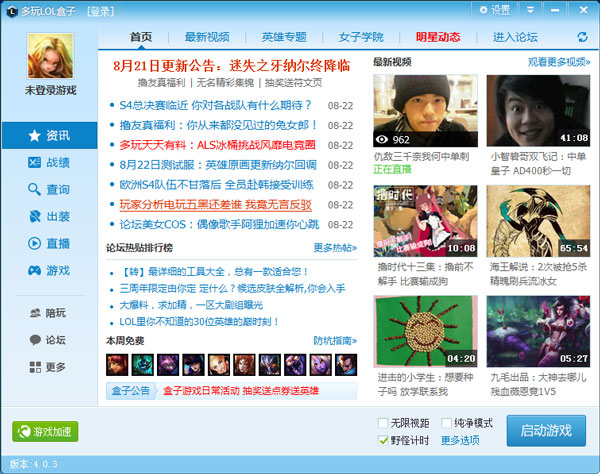Select tenth free champion icon this week
Viewport: 600px width, 474px height.
coord(346,365)
